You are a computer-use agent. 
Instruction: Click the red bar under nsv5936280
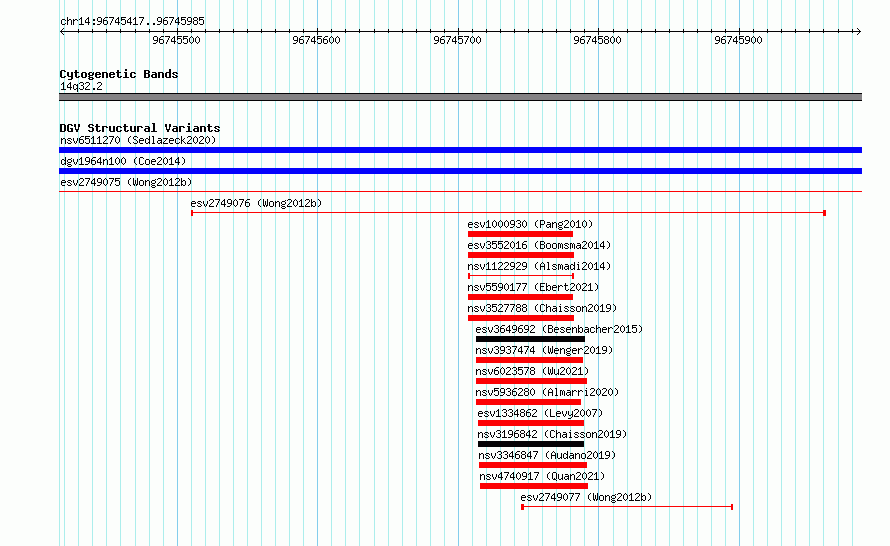point(528,402)
